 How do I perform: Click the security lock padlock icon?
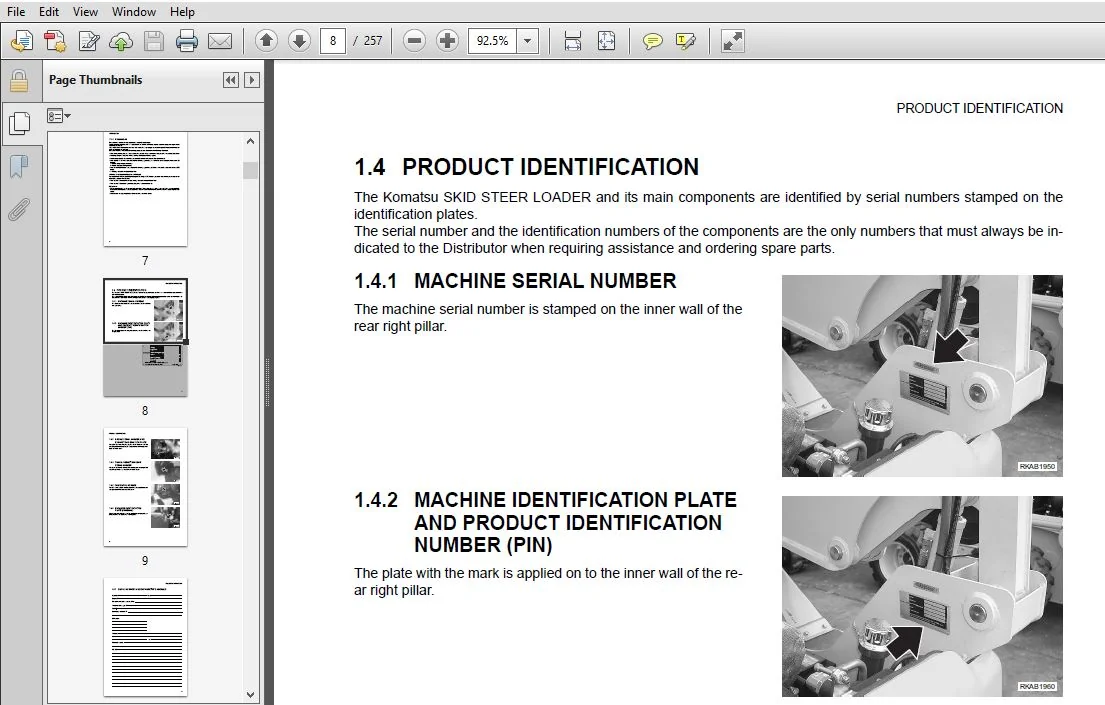coord(19,82)
